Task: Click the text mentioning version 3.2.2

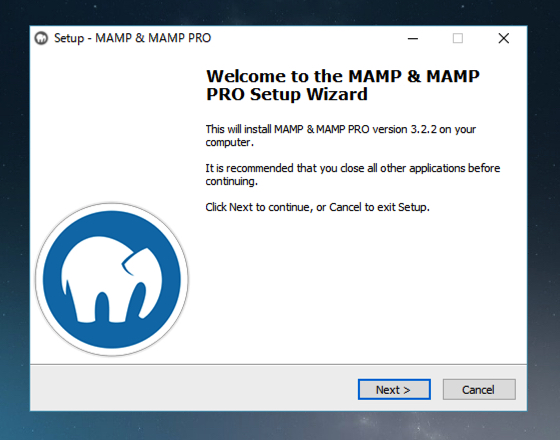Action: (341, 136)
